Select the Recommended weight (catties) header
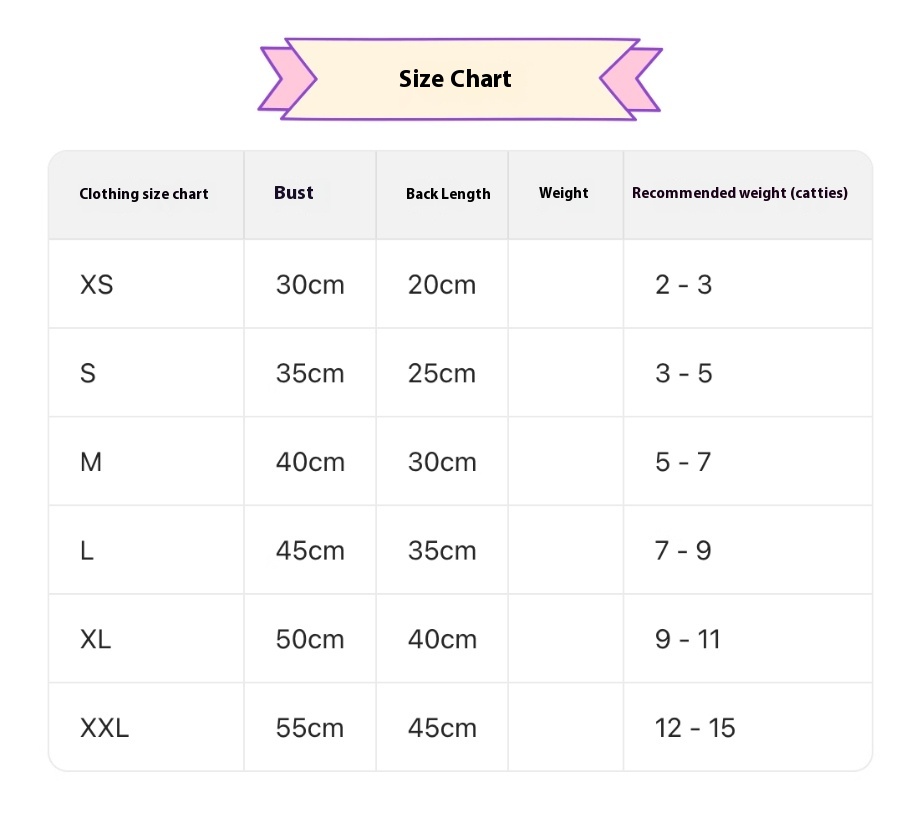The height and width of the screenshot is (816, 898). (740, 193)
